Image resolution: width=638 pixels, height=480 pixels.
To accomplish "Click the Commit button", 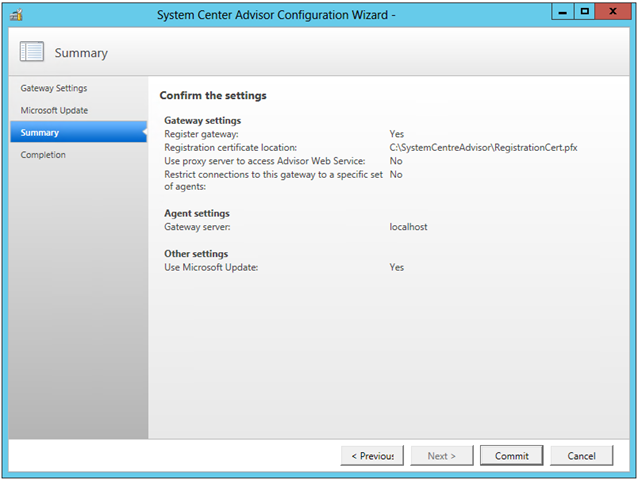I will (511, 456).
